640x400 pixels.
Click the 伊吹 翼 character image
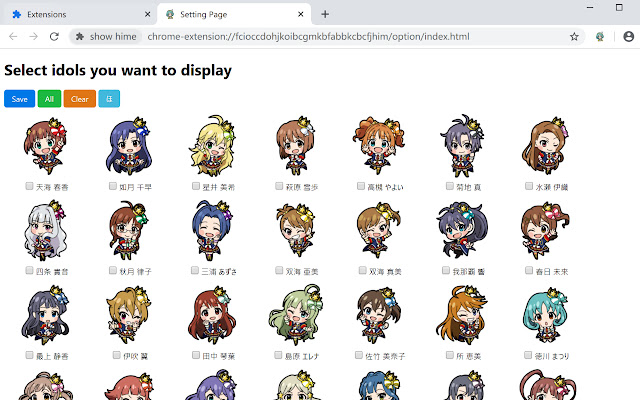coord(129,315)
